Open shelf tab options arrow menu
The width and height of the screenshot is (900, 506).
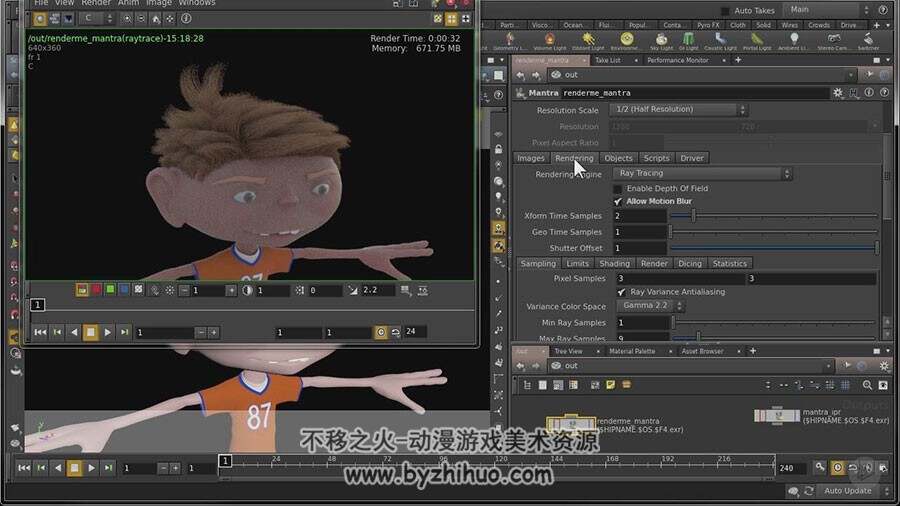(889, 25)
